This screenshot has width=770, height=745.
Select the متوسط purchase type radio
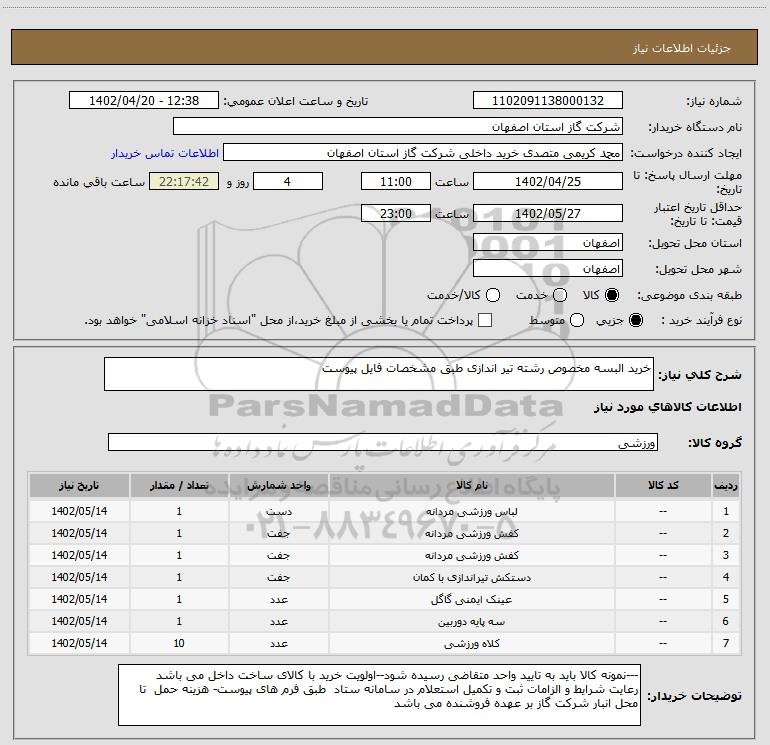point(577,320)
